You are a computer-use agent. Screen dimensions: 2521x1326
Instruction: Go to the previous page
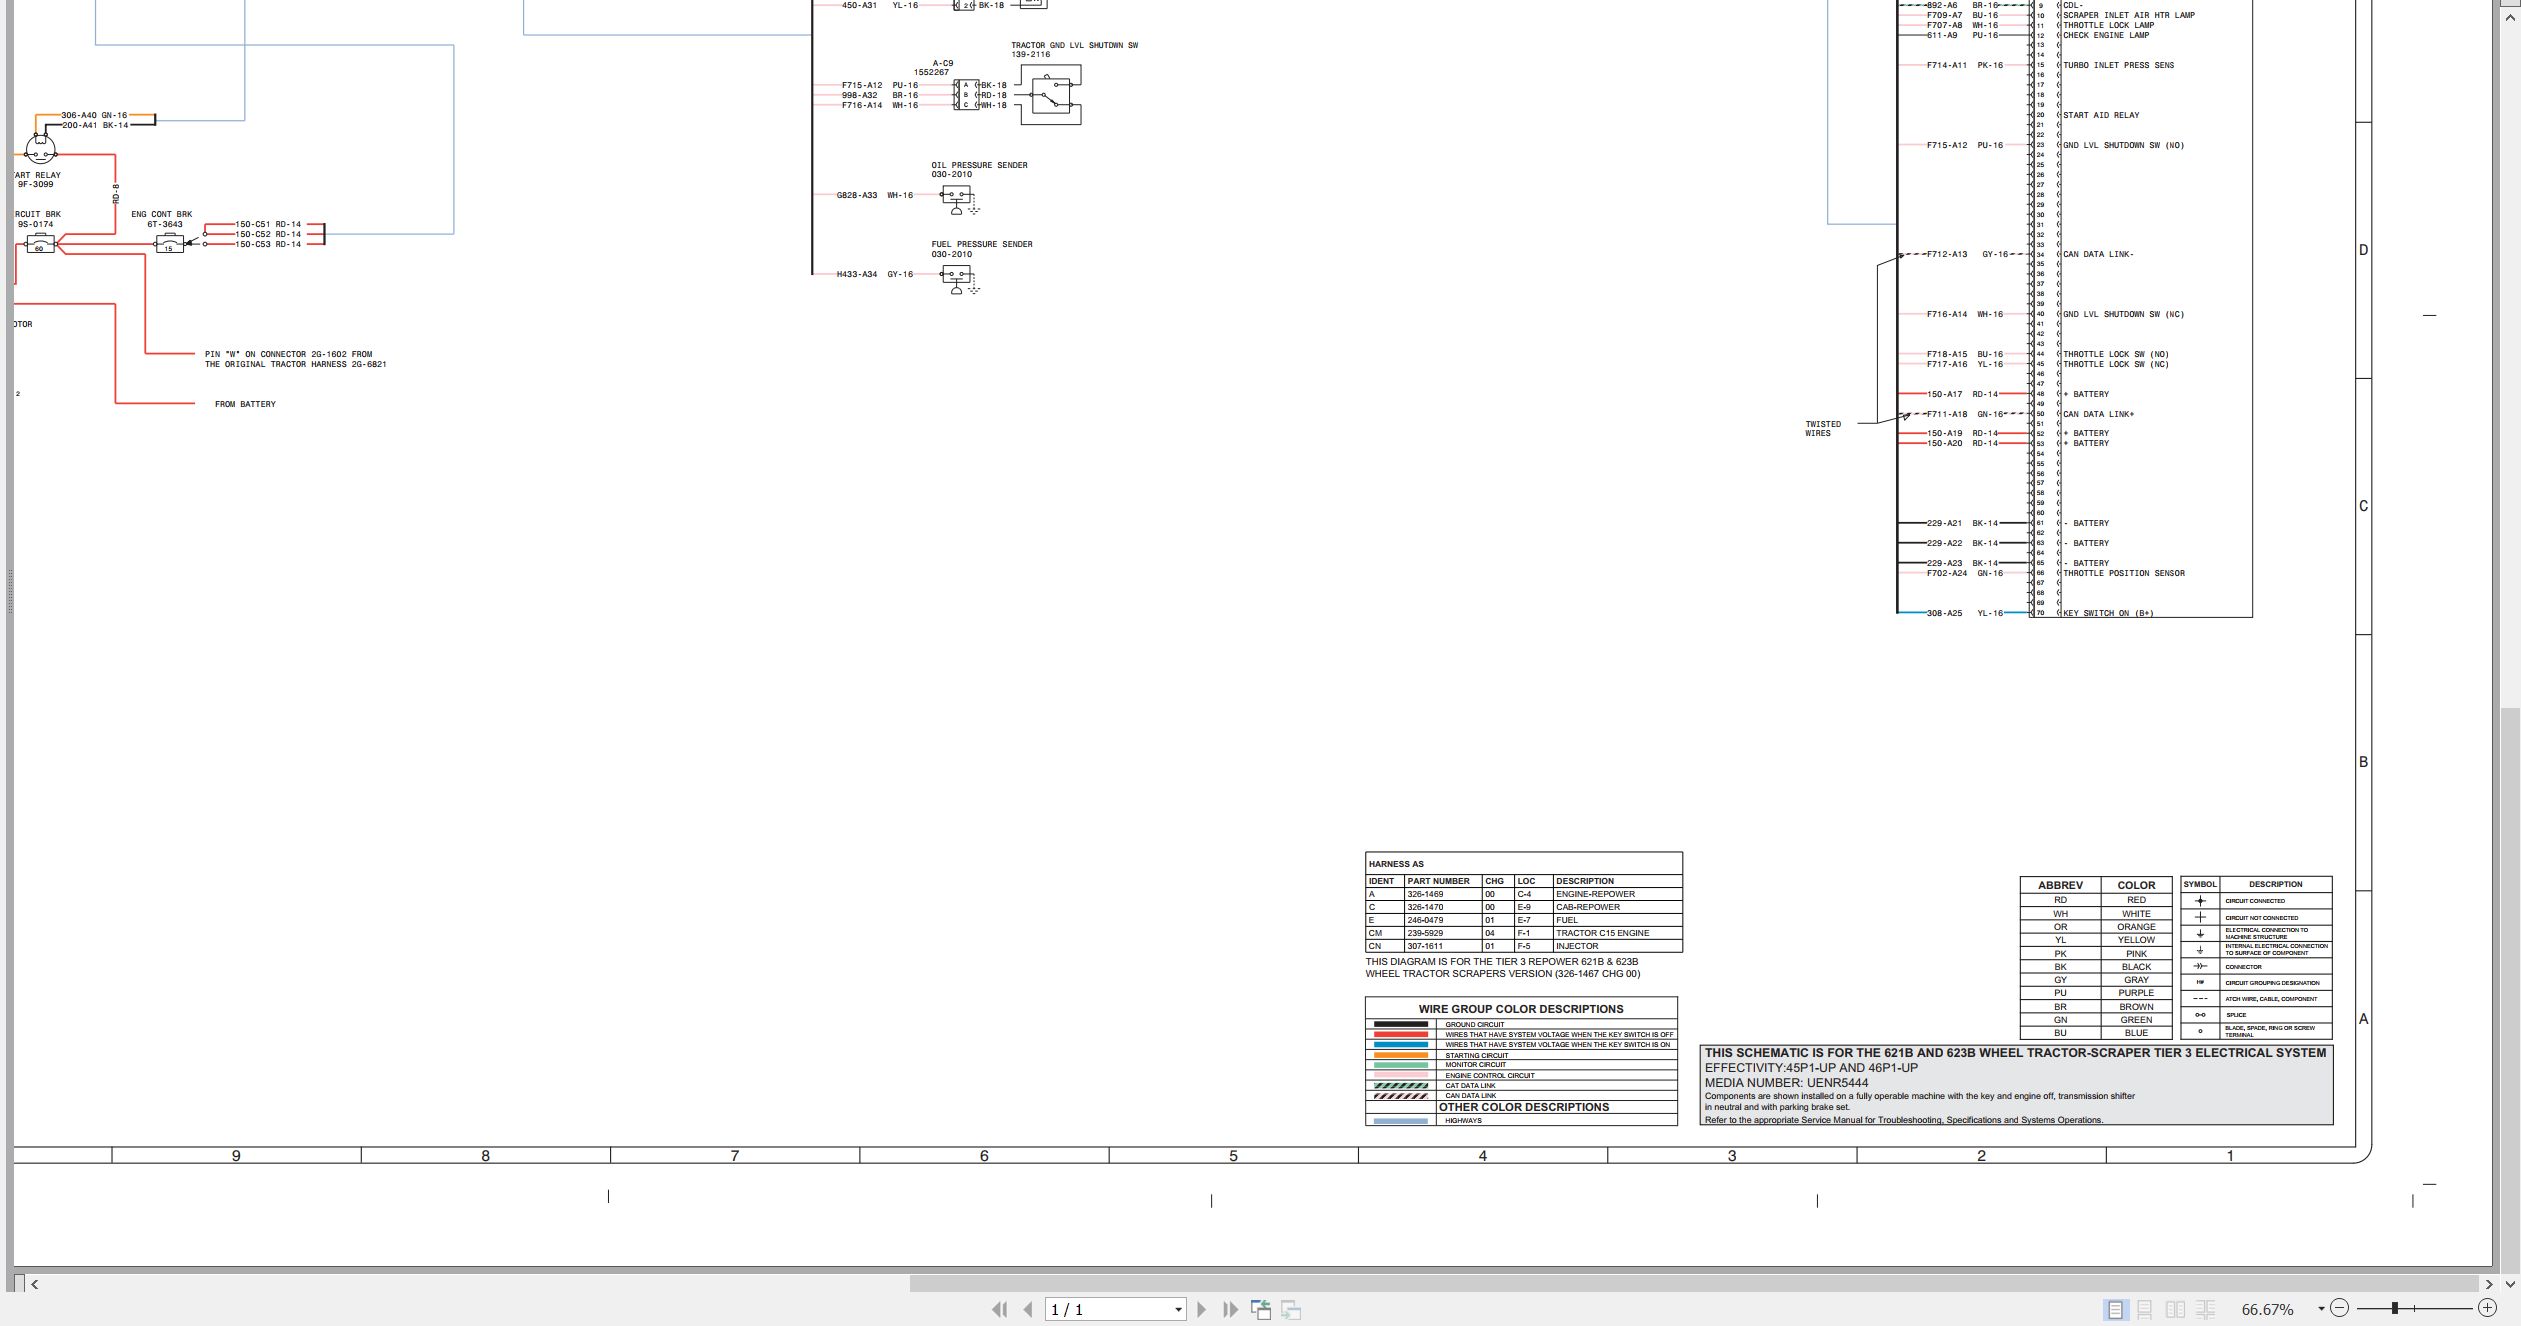(x=1027, y=1309)
